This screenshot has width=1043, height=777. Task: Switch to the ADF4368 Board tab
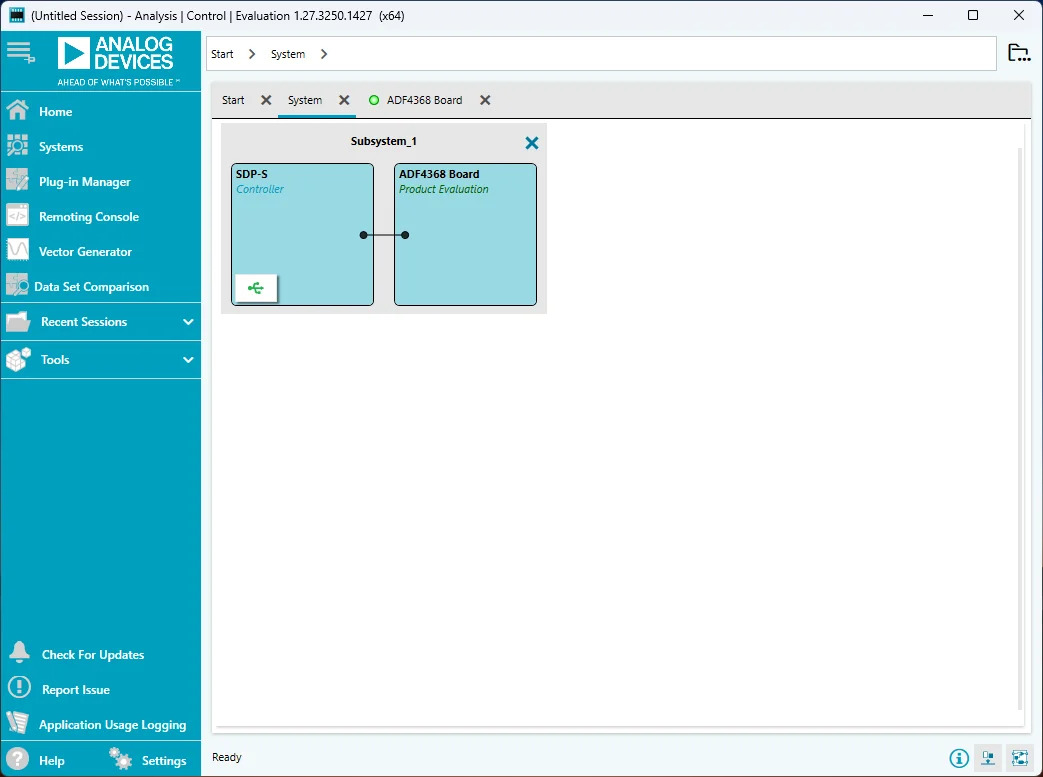click(x=424, y=100)
